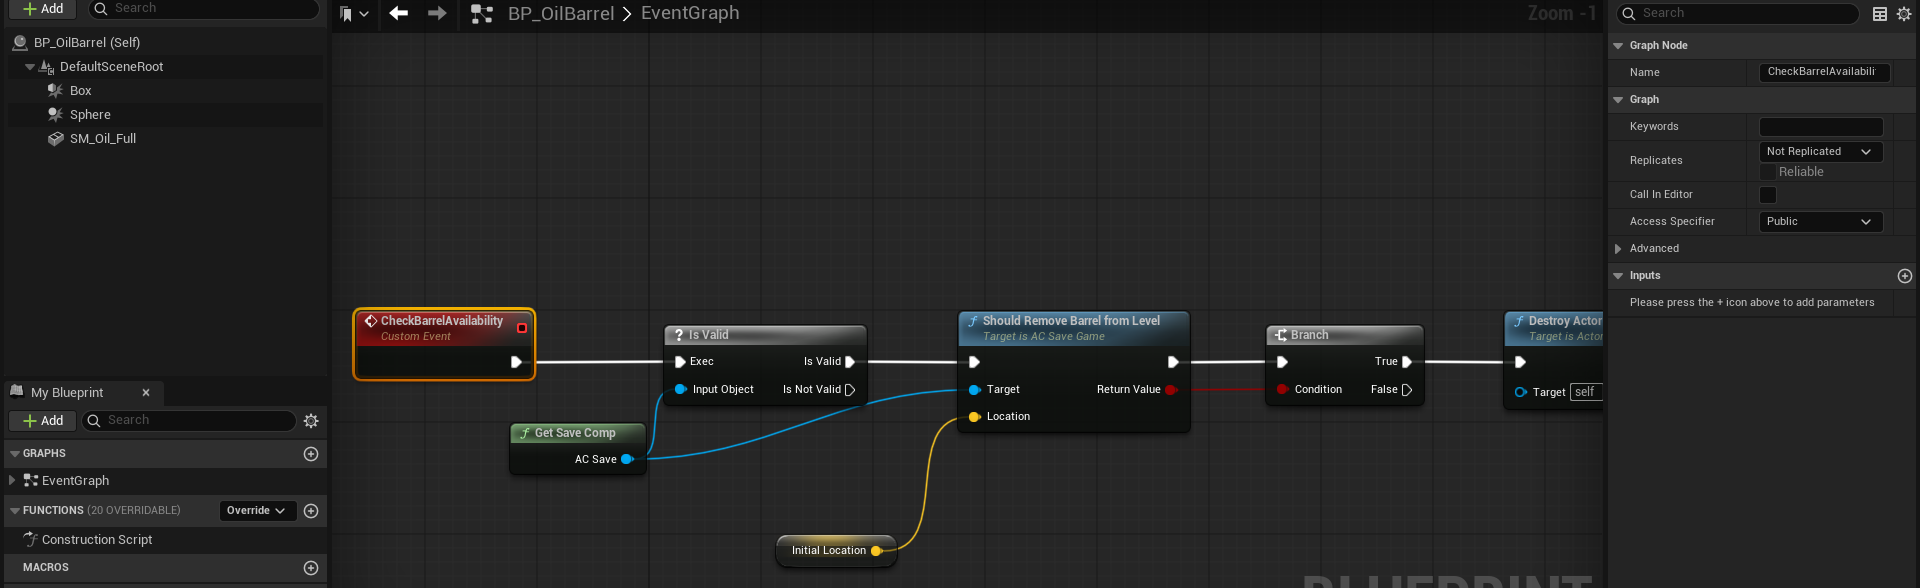Screen dimensions: 1920x588
Task: Open the bookmarks dropdown in graph toolbar
Action: (x=354, y=14)
